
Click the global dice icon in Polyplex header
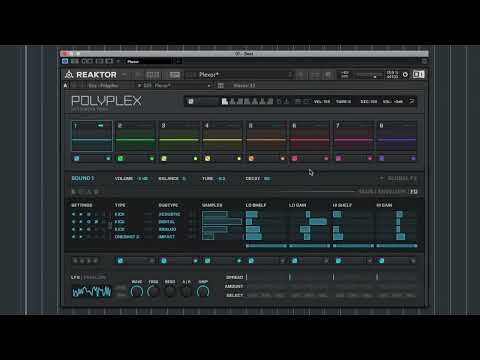click(191, 101)
